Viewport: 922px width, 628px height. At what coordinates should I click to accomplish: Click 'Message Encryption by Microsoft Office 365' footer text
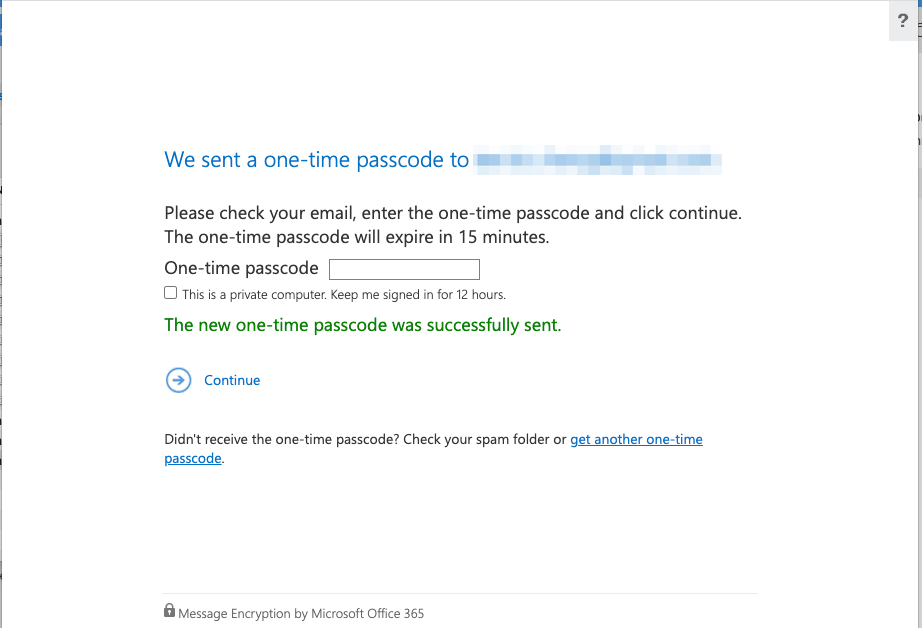click(301, 613)
